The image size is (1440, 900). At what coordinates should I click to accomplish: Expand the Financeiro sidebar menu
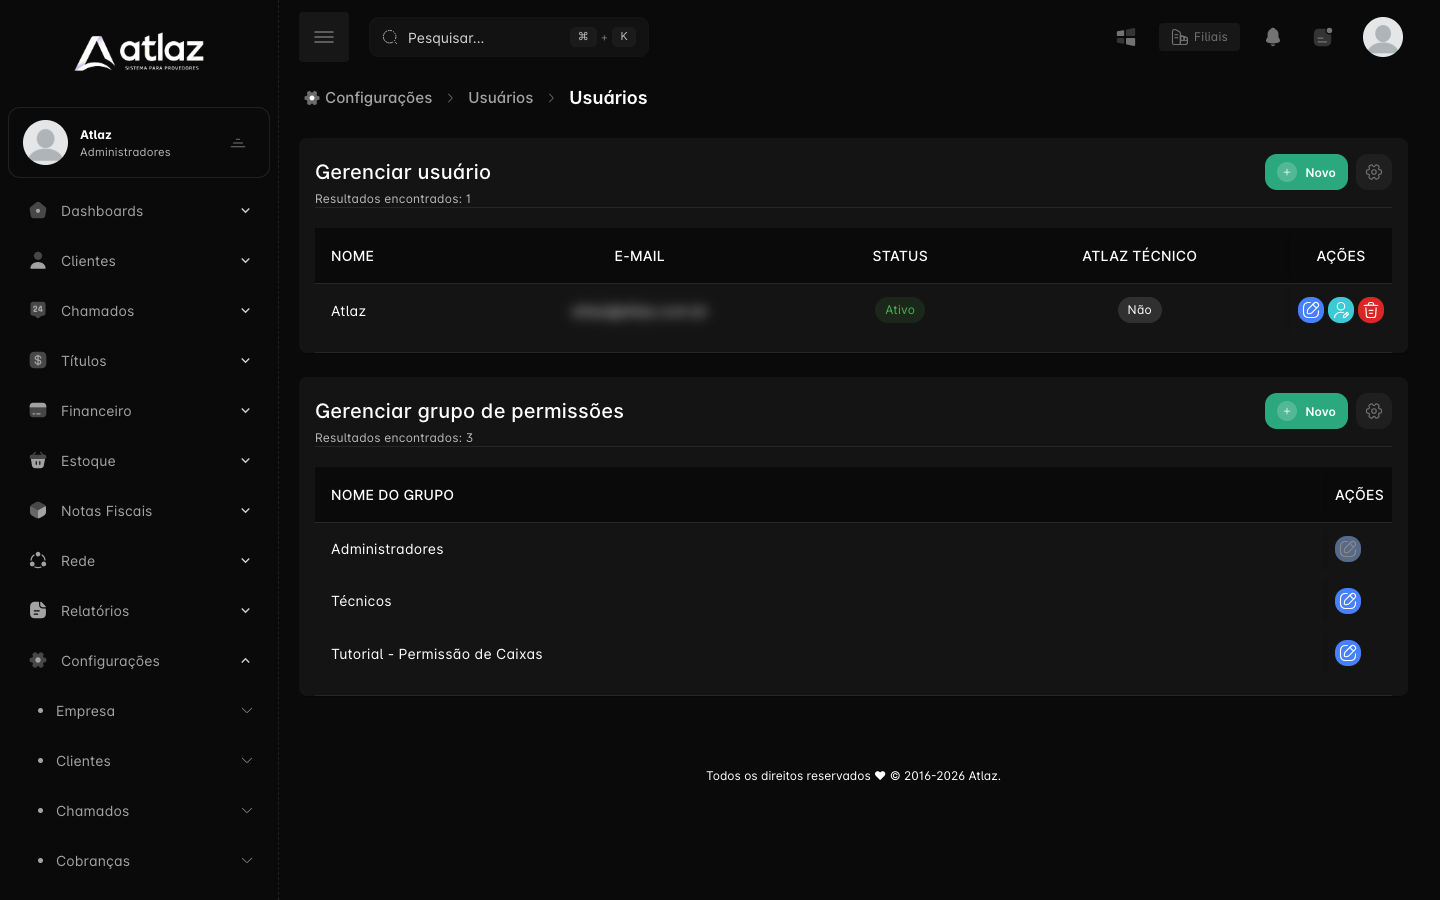139,411
